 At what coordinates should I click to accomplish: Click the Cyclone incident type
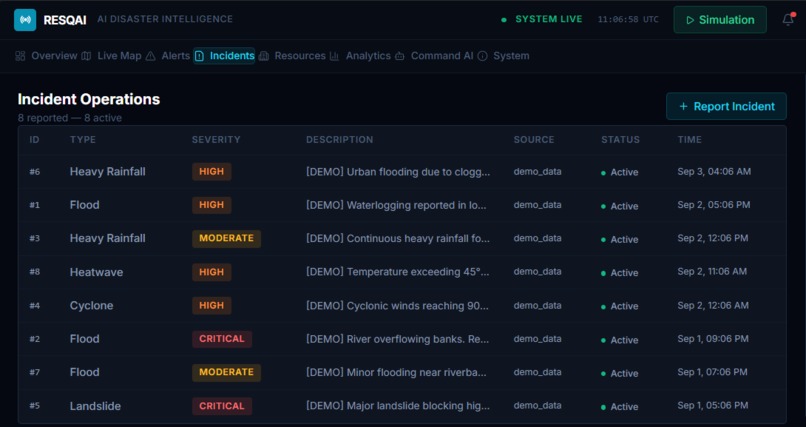pos(91,306)
